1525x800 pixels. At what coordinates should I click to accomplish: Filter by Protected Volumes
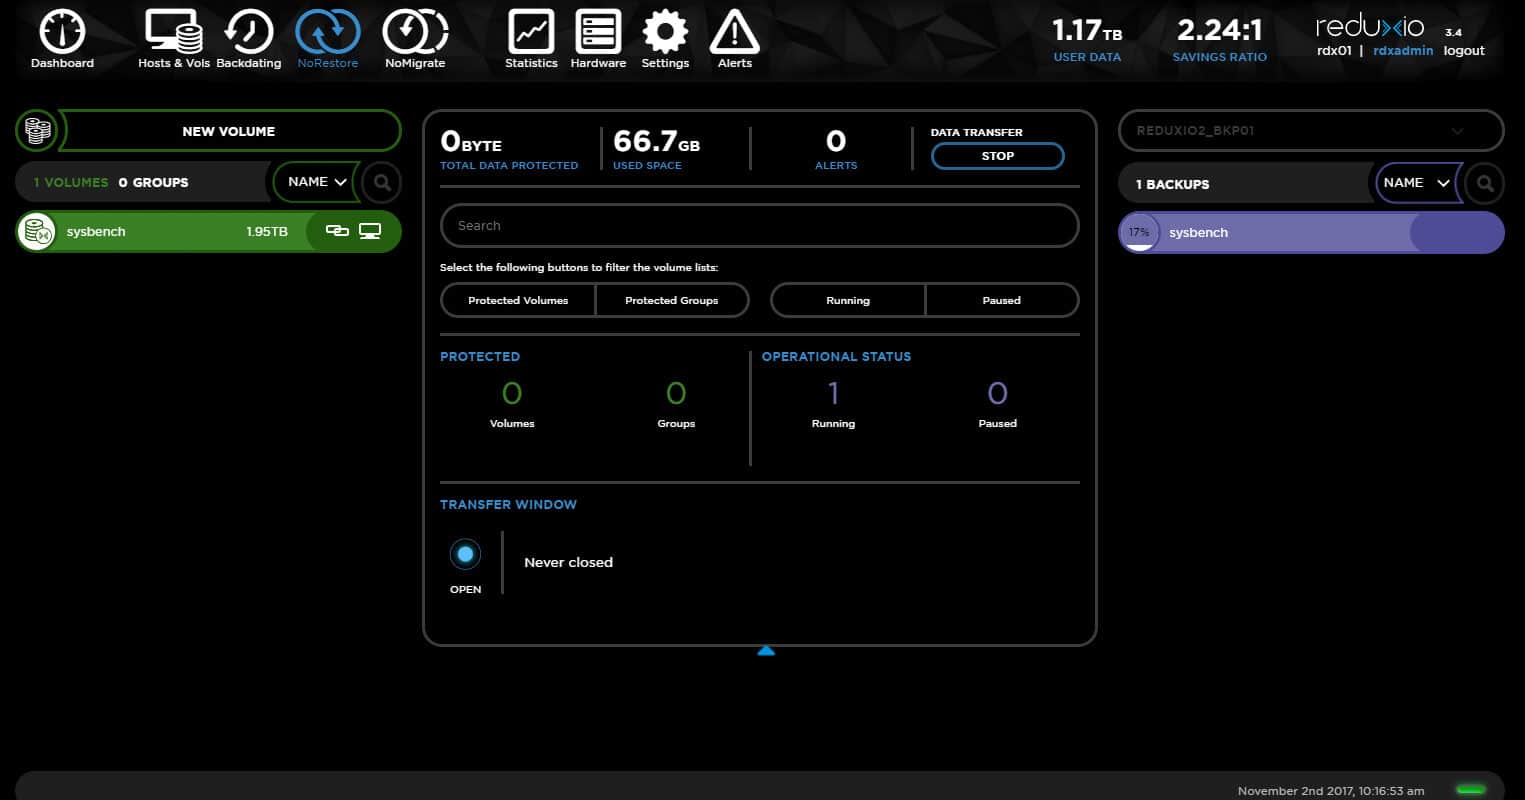tap(518, 300)
